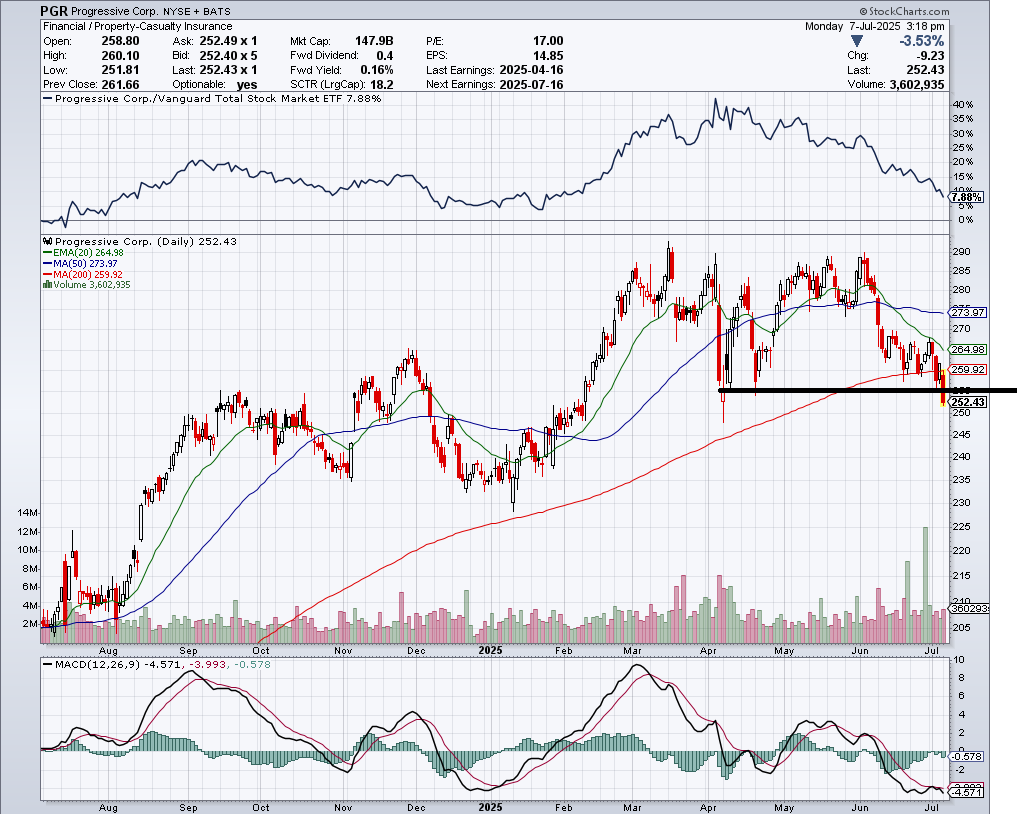Image resolution: width=1017 pixels, height=814 pixels.
Task: Select the Fwd Dividend value 0.4
Action: coord(385,56)
